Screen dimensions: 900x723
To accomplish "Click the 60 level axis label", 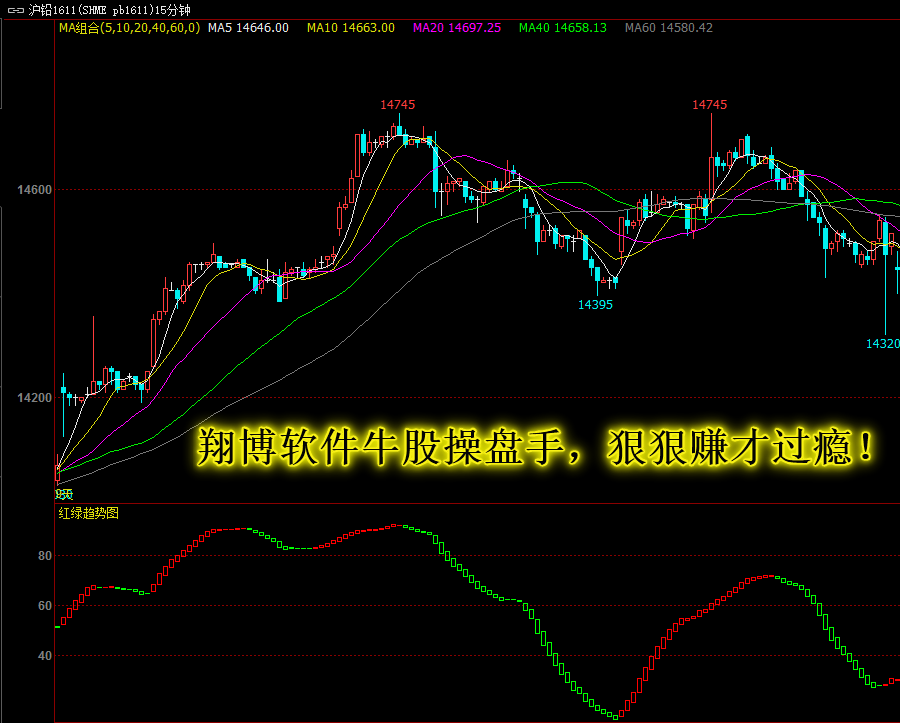I will point(45,605).
